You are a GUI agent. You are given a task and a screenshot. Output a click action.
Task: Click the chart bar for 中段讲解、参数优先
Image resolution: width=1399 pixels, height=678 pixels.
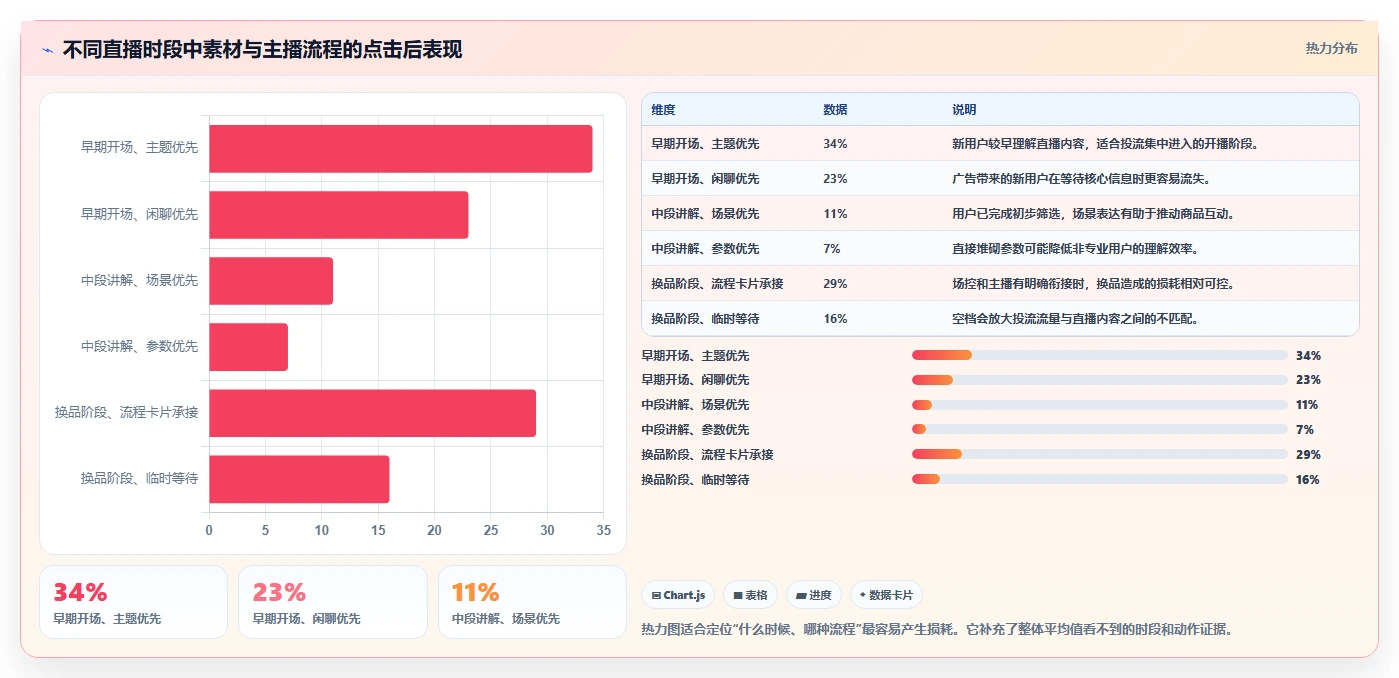248,347
